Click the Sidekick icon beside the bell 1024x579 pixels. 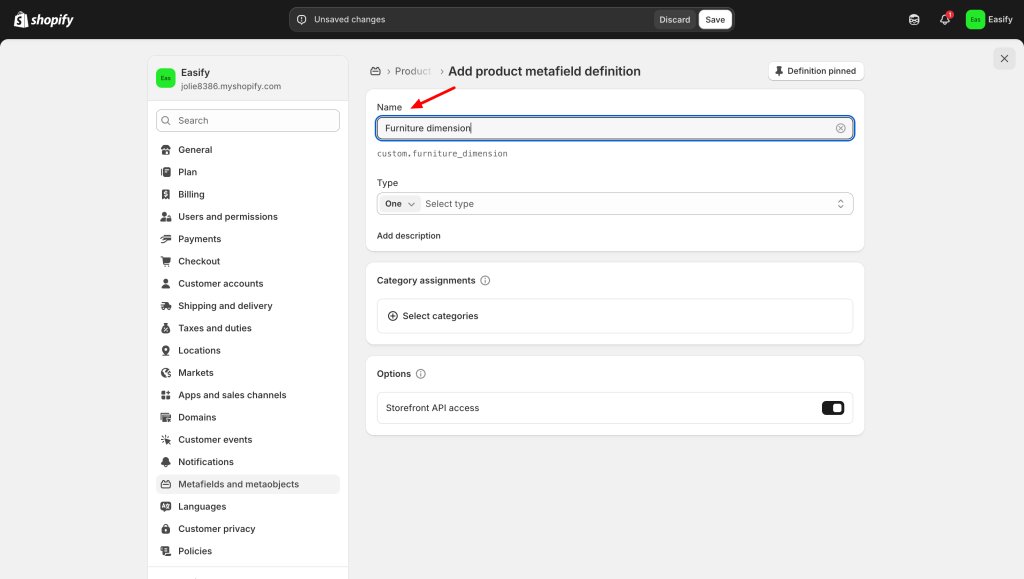(x=914, y=19)
